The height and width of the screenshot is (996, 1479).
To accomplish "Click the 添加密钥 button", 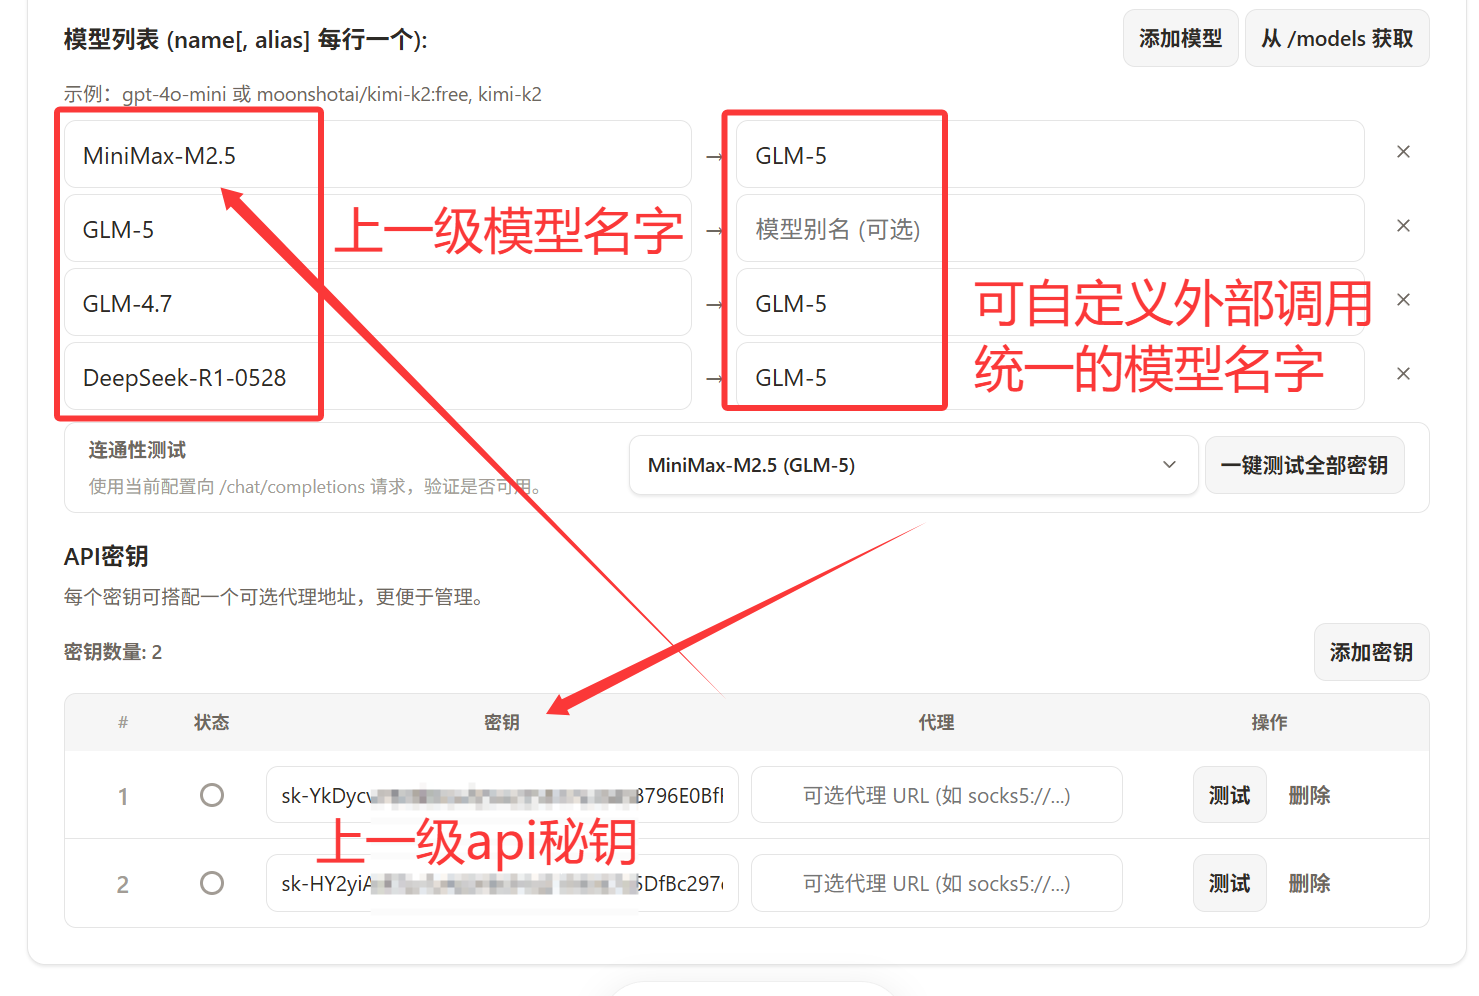I will coord(1371,652).
